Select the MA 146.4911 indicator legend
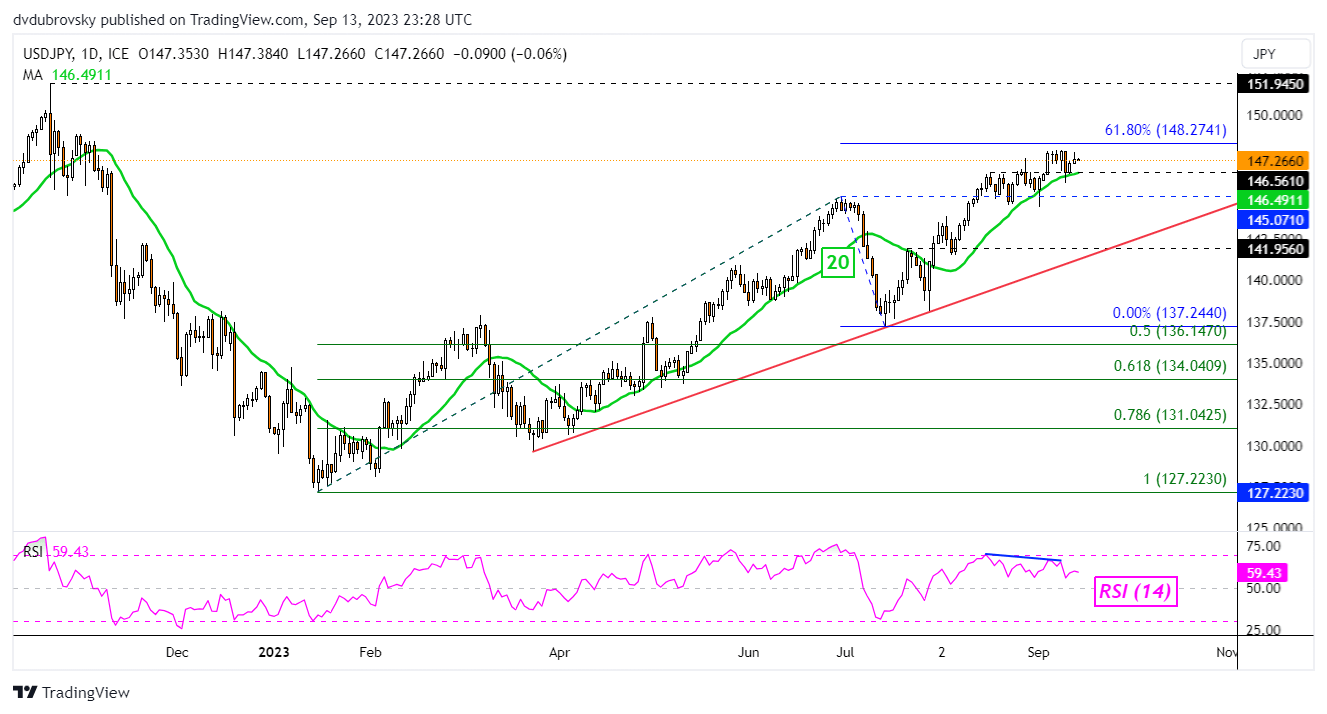 tap(67, 74)
